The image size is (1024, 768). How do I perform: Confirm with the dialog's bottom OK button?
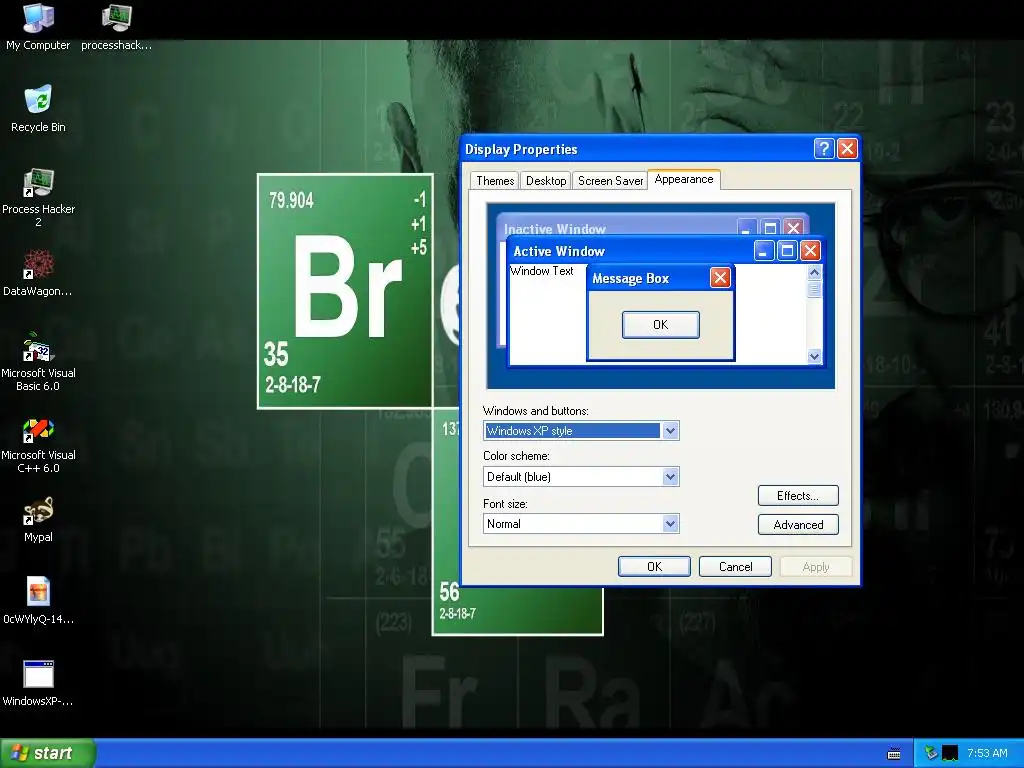point(654,567)
